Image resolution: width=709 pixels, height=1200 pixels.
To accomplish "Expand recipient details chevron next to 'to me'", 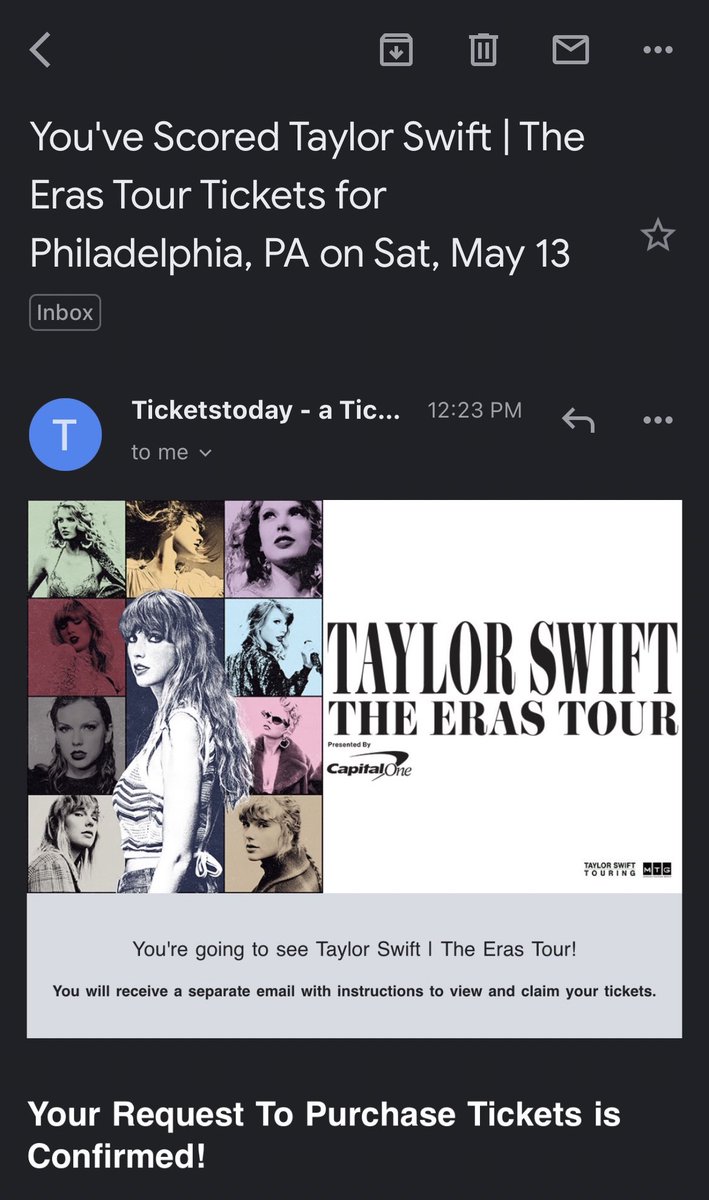I will [x=206, y=453].
